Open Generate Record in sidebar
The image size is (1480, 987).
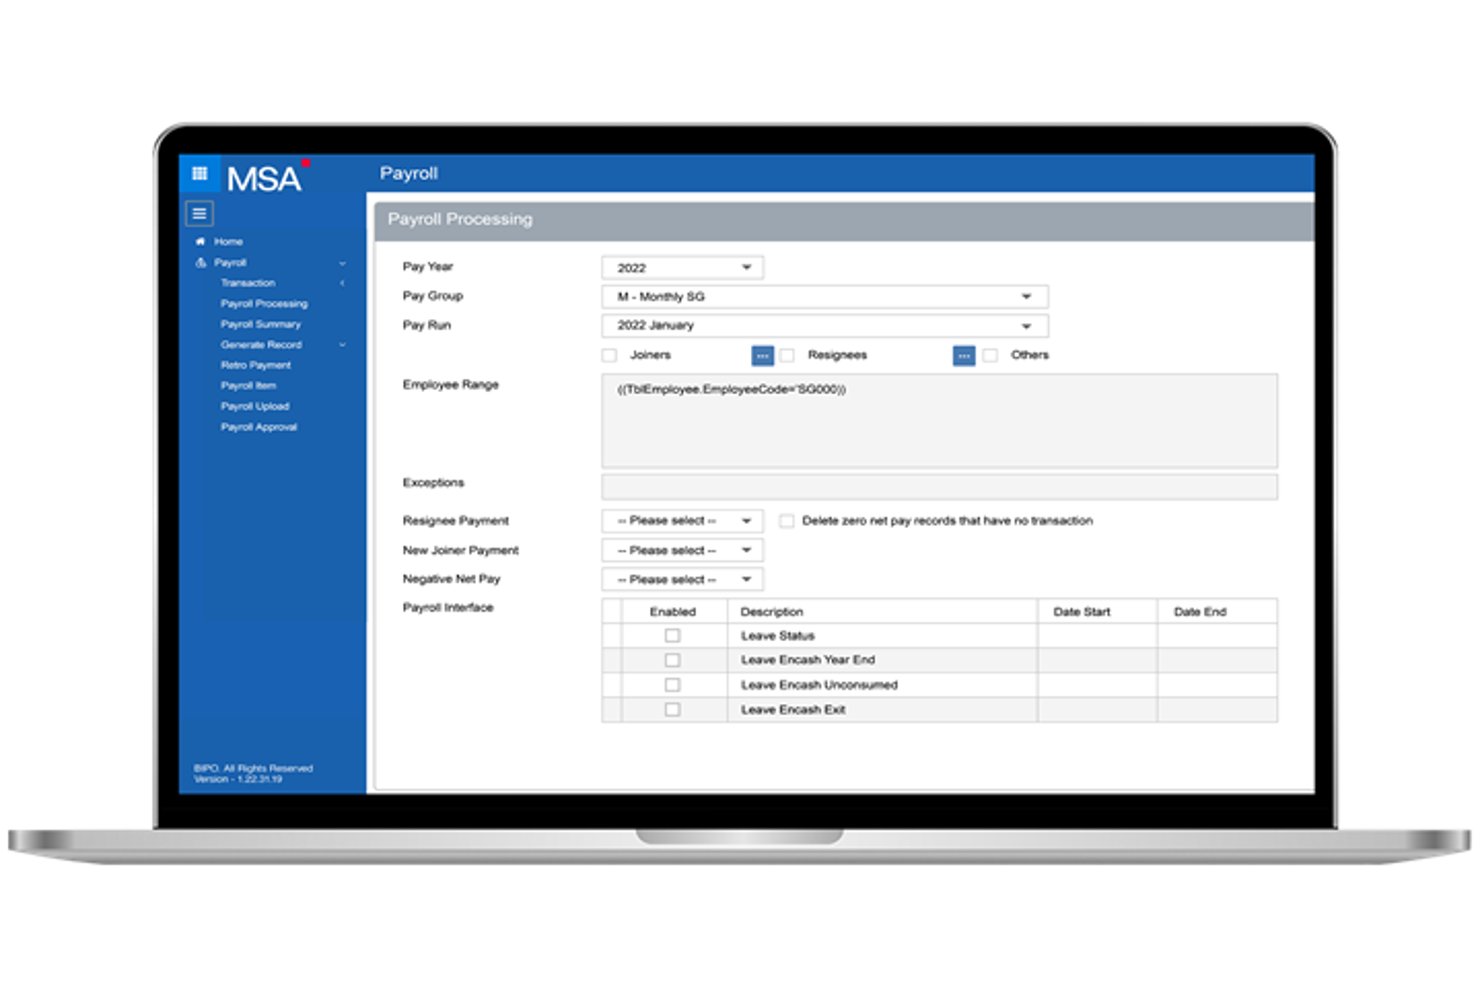coord(261,345)
